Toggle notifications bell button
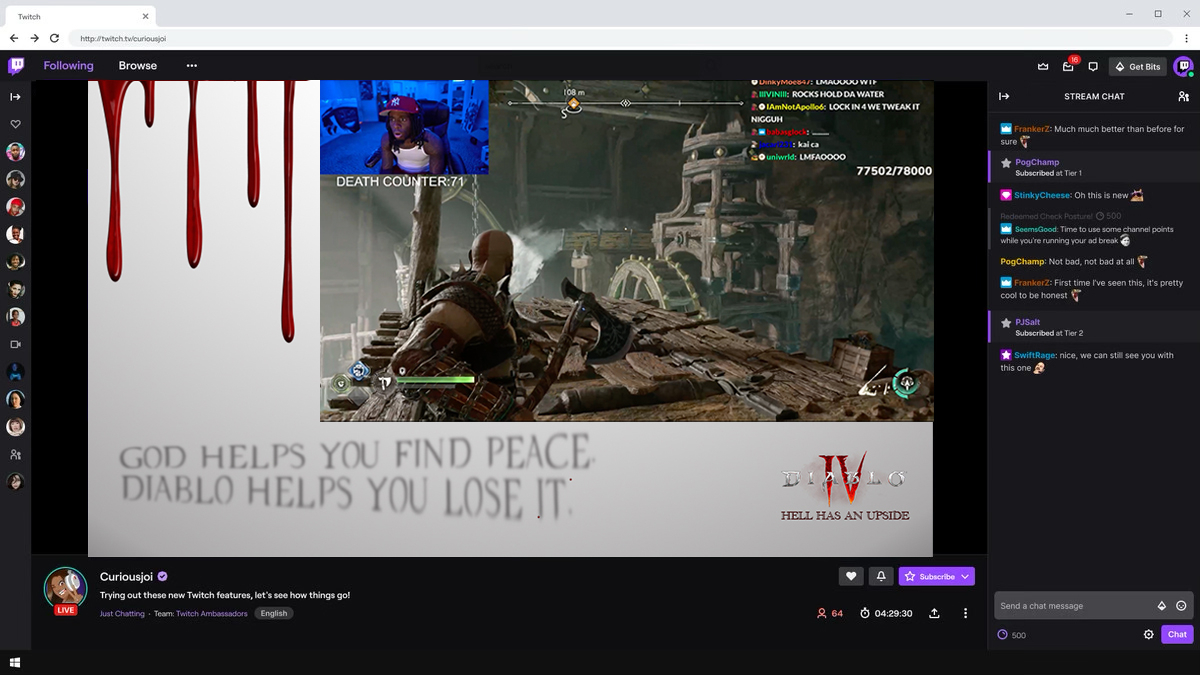 881,576
